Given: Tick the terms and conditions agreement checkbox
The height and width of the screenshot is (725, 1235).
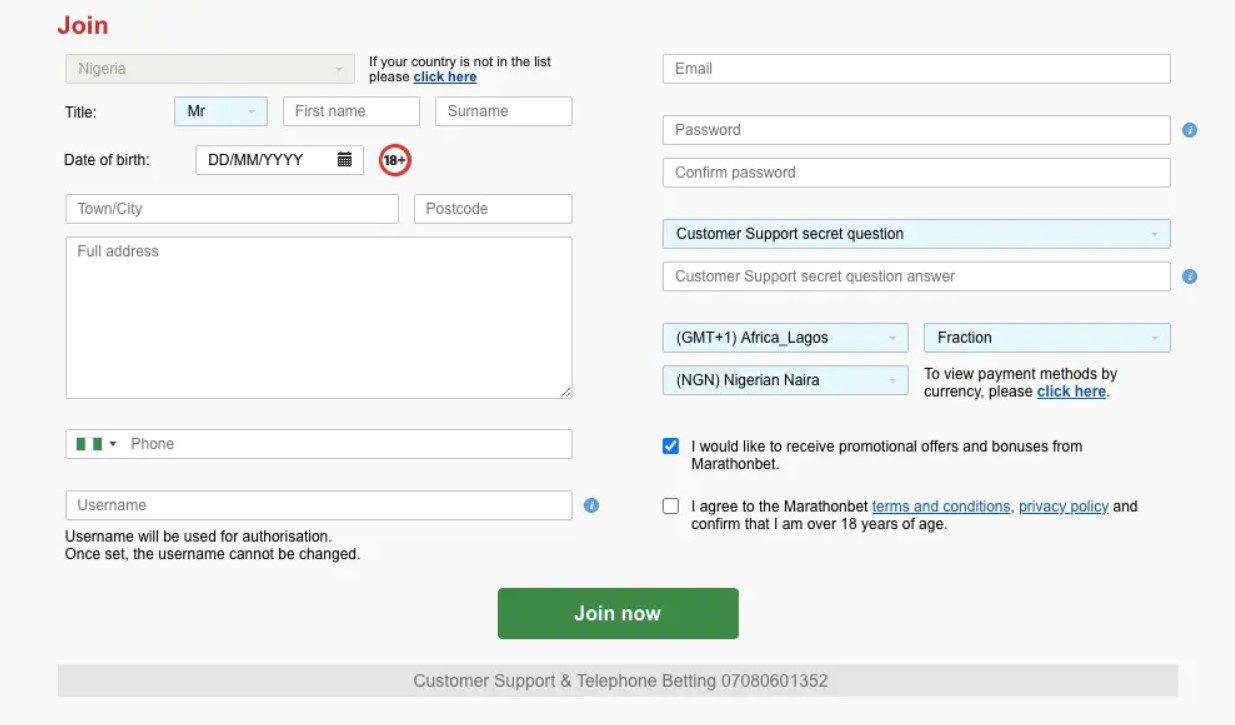Looking at the screenshot, I should click(671, 506).
